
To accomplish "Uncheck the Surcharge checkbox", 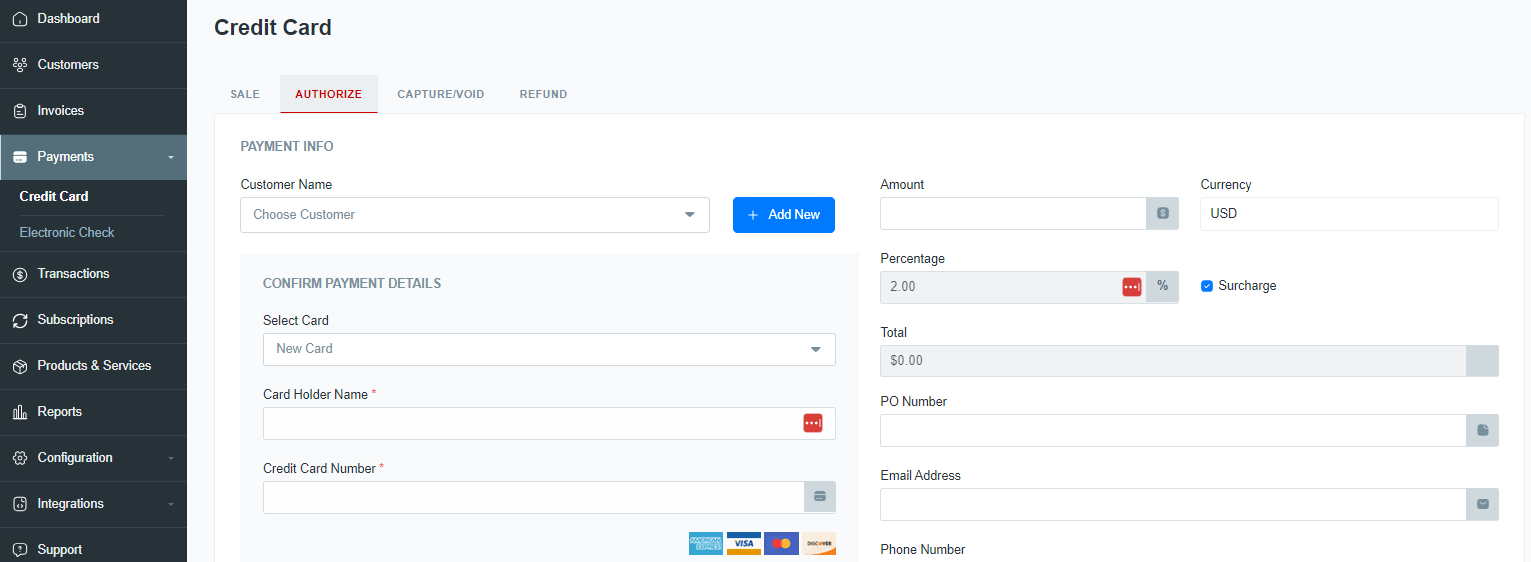I will point(1207,286).
